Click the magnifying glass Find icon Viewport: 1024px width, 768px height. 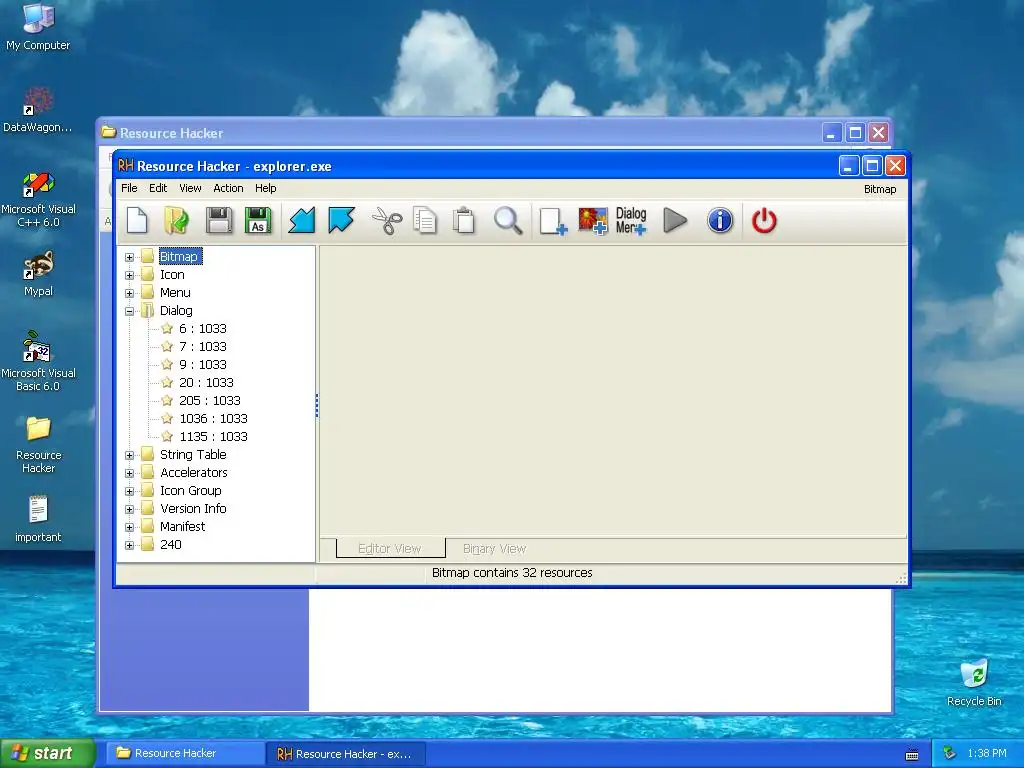508,220
